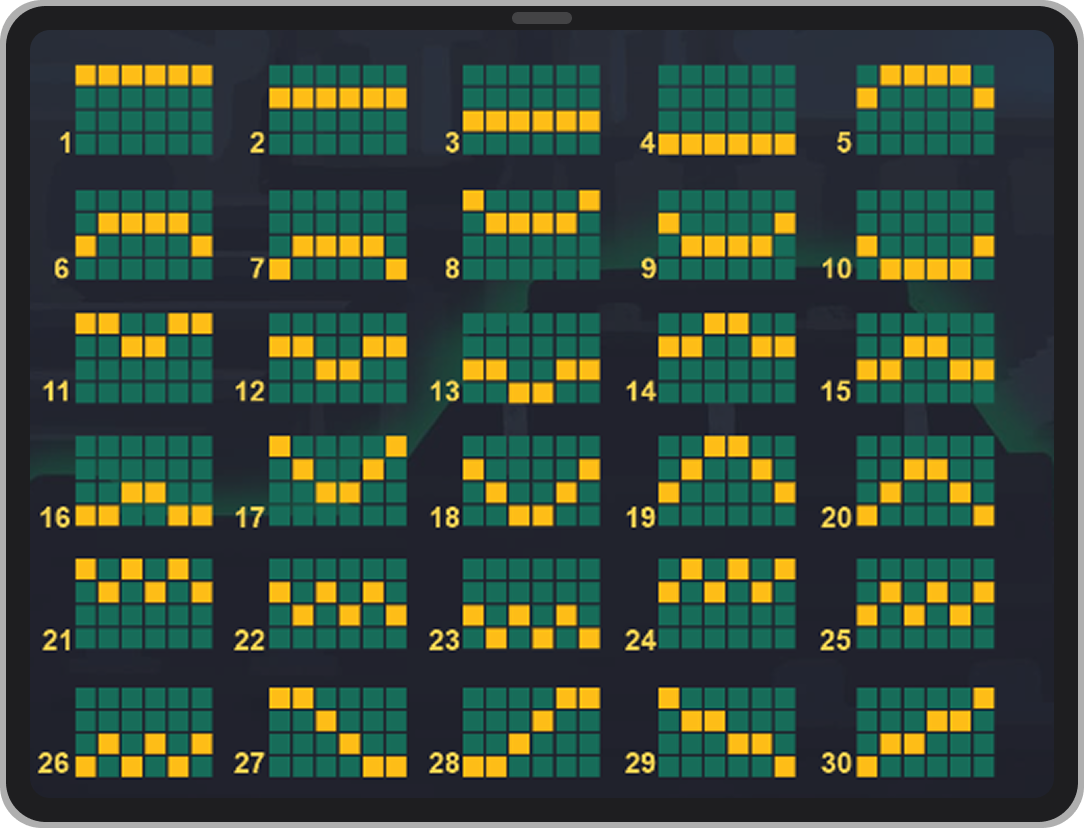The height and width of the screenshot is (828, 1084).
Task: Click the number label 22
Action: (249, 640)
